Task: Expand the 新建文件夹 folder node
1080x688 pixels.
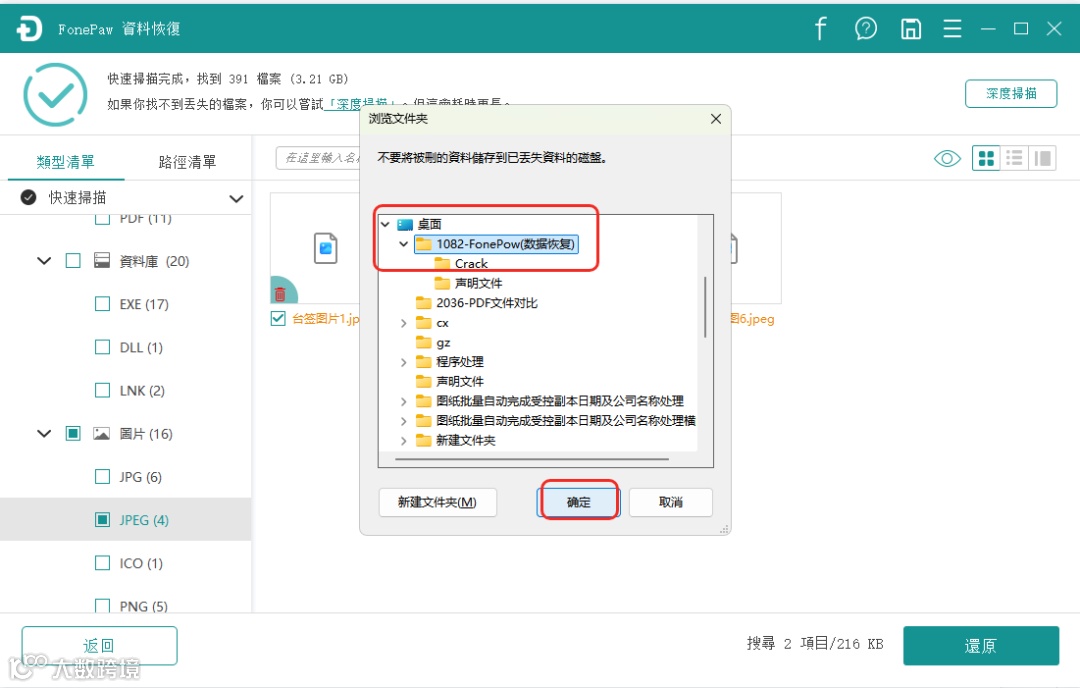Action: [404, 440]
